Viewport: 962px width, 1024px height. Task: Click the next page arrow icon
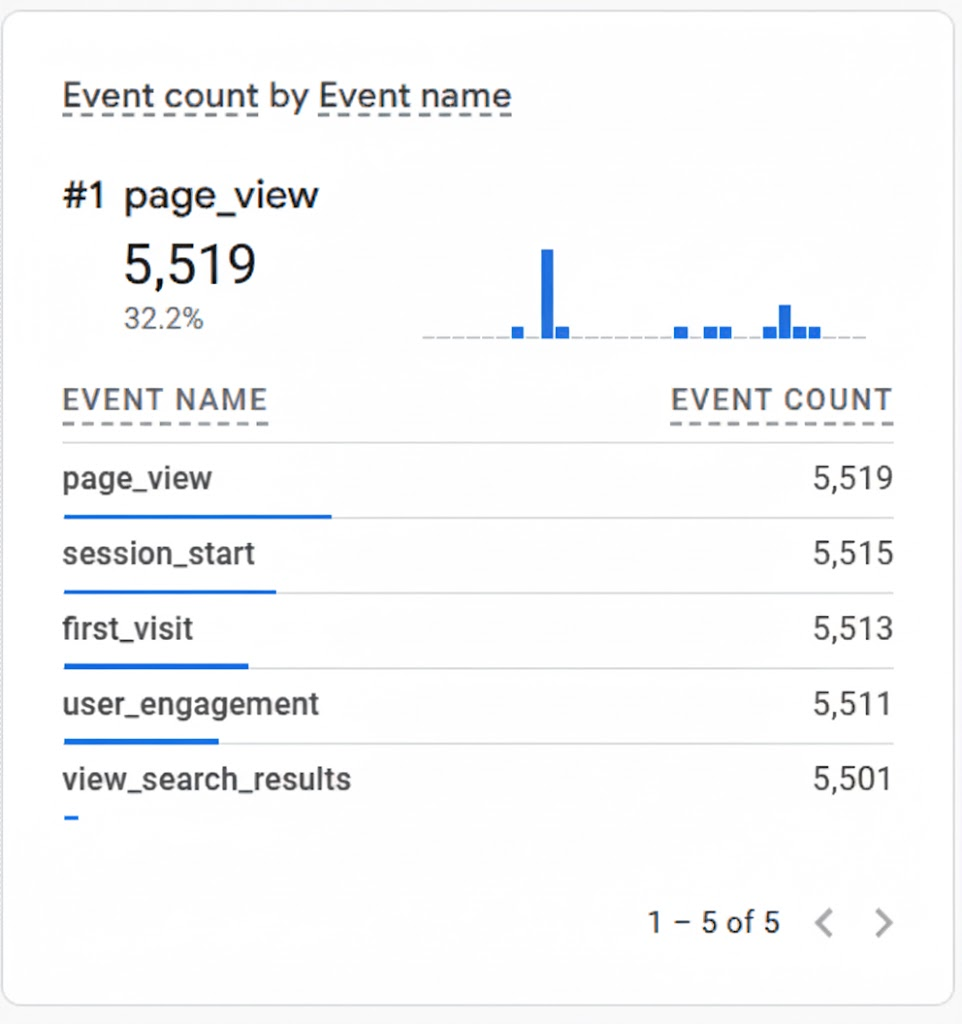[883, 922]
